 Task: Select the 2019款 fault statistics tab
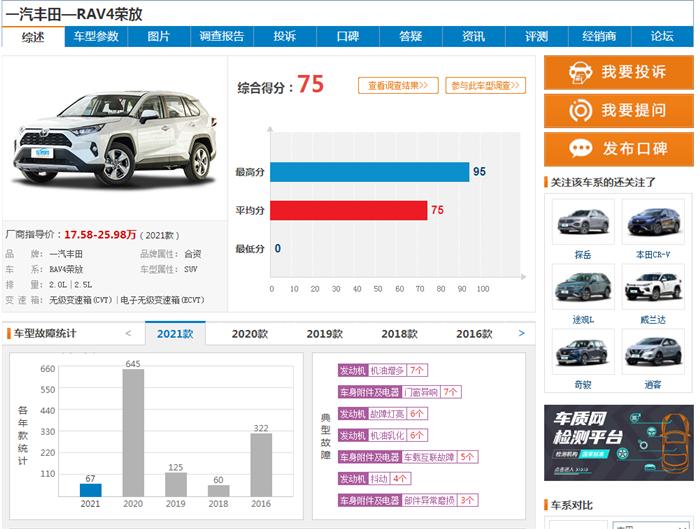[x=325, y=333]
